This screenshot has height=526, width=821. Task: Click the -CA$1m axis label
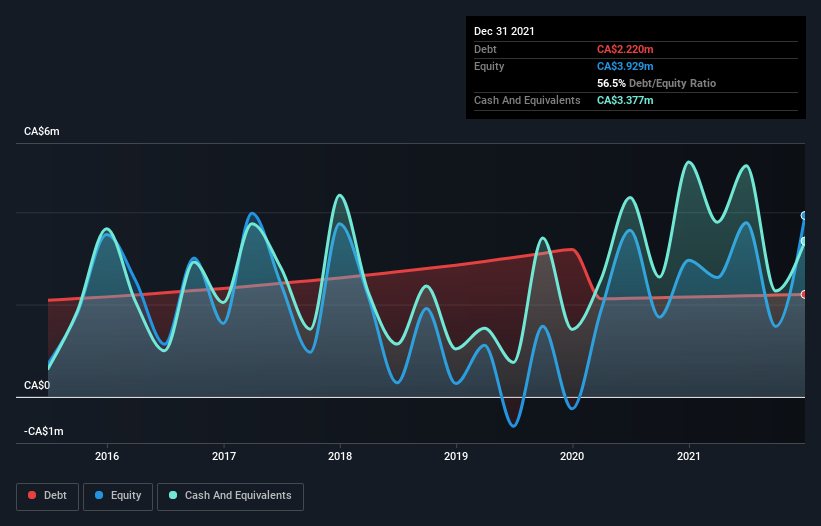pyautogui.click(x=43, y=431)
